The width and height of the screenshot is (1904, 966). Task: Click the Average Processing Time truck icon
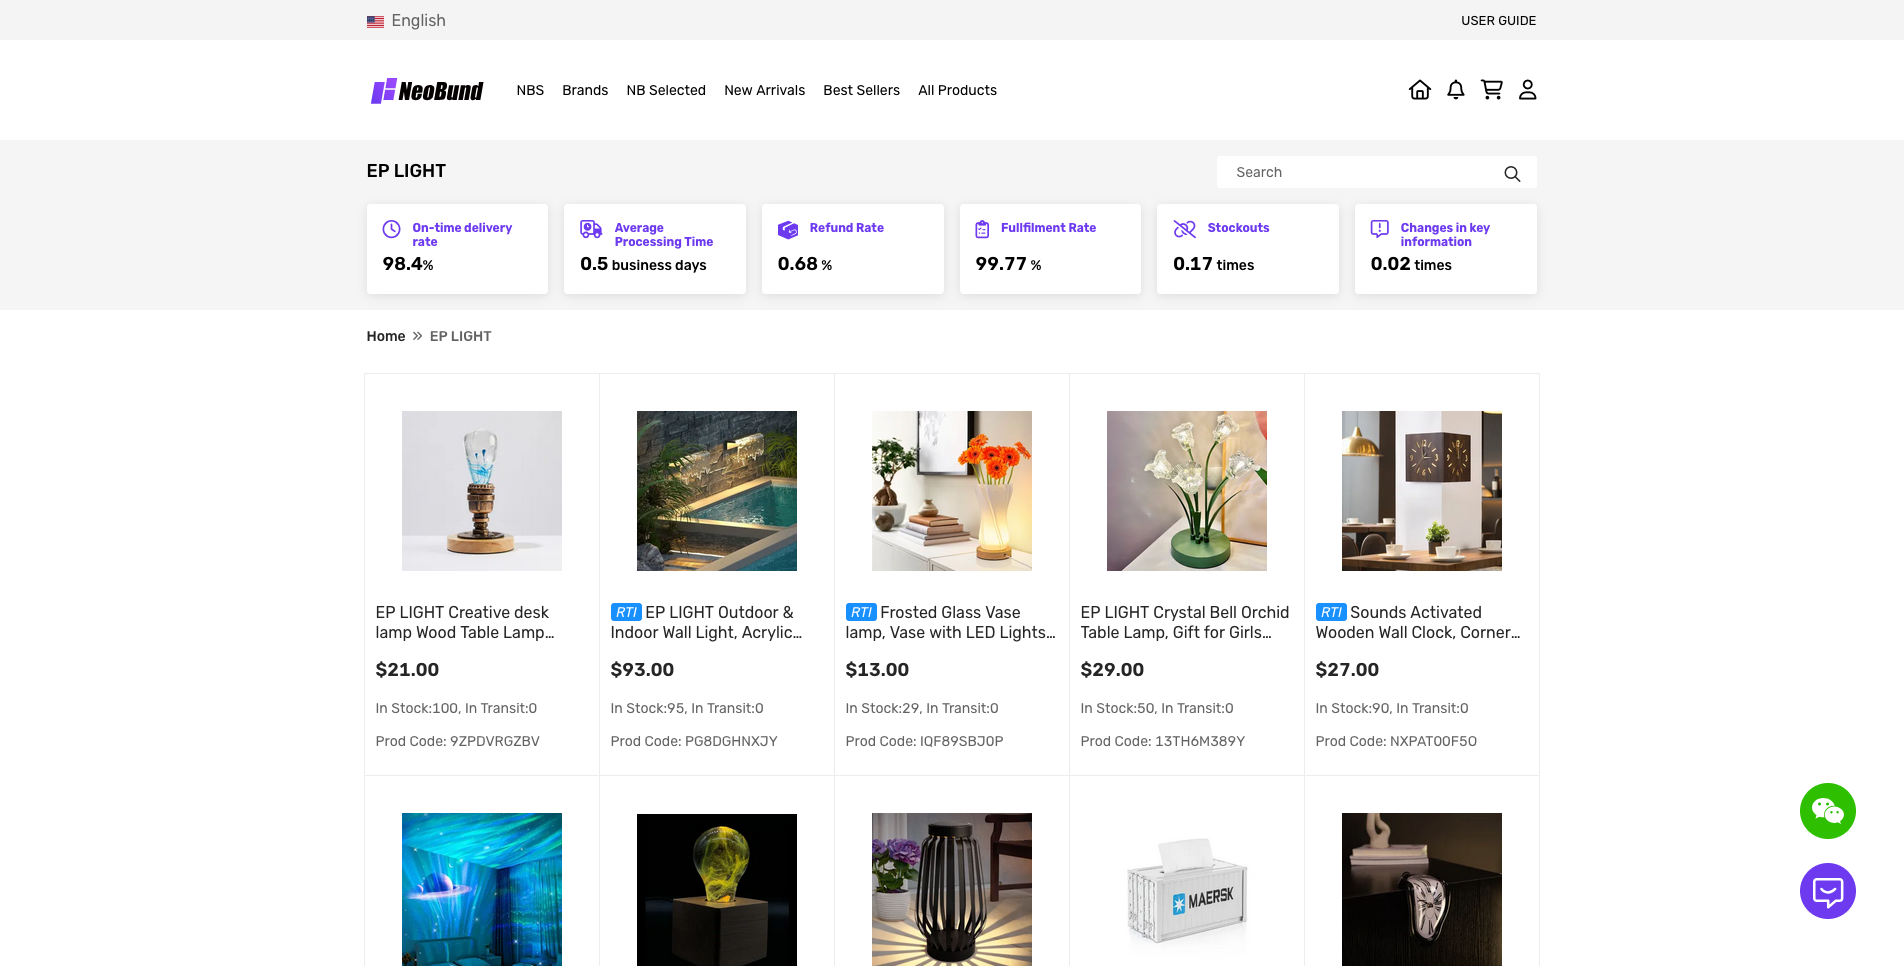[x=591, y=229]
